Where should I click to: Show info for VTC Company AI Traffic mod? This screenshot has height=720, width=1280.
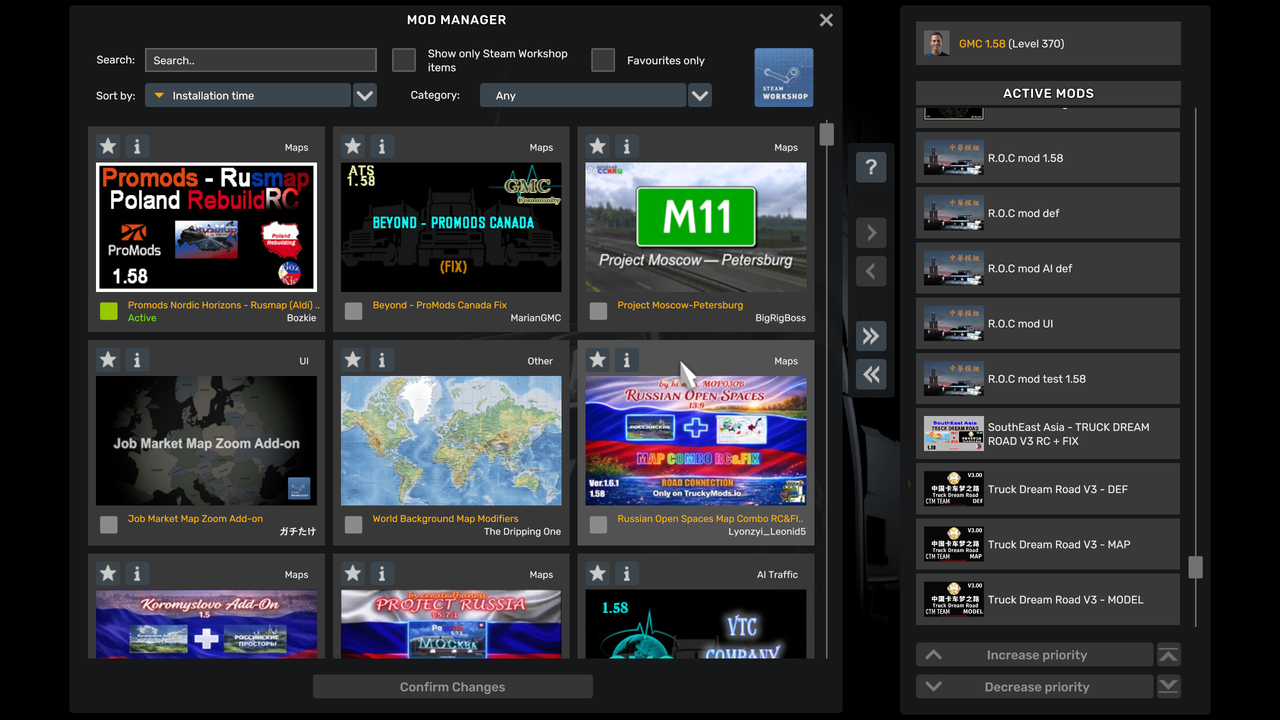tap(627, 574)
